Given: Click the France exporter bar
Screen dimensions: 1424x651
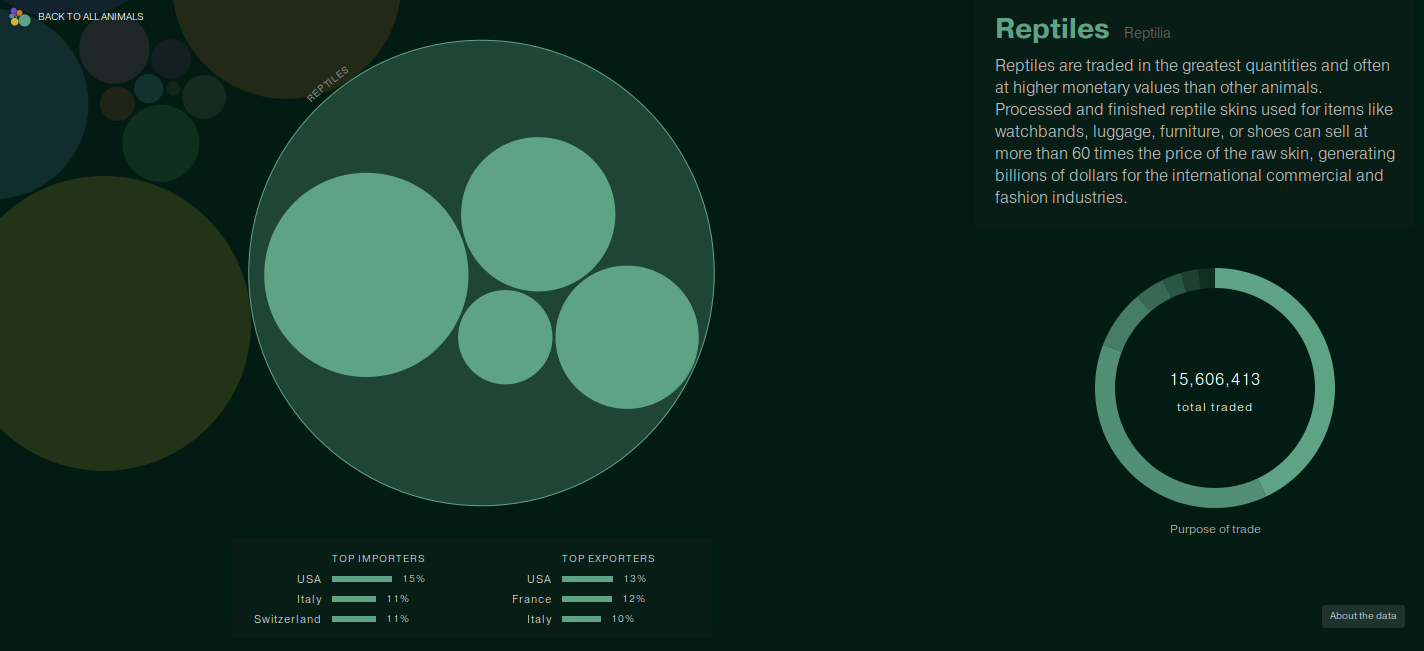Looking at the screenshot, I should pos(587,599).
